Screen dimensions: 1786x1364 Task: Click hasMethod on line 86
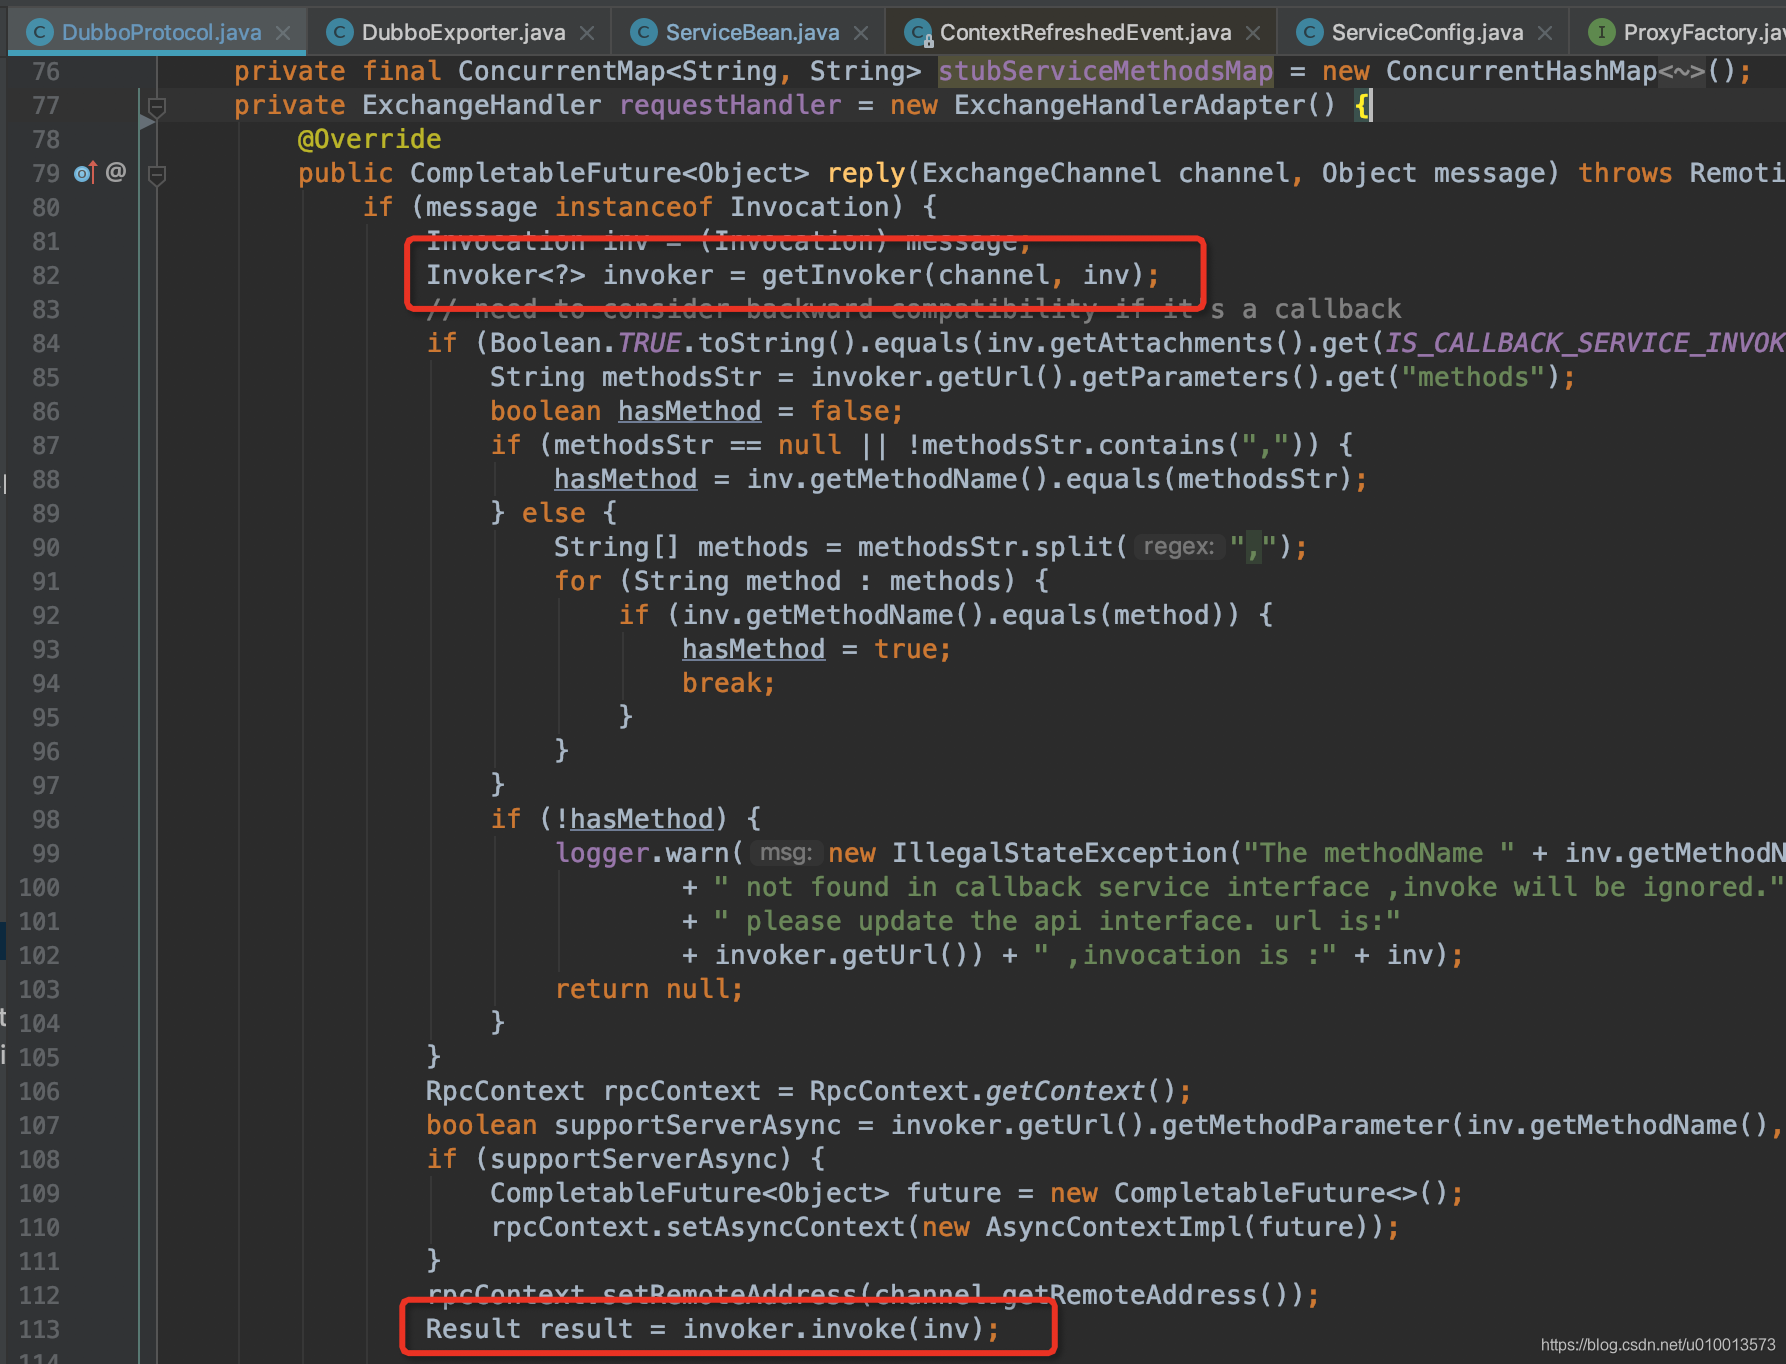[x=689, y=411]
